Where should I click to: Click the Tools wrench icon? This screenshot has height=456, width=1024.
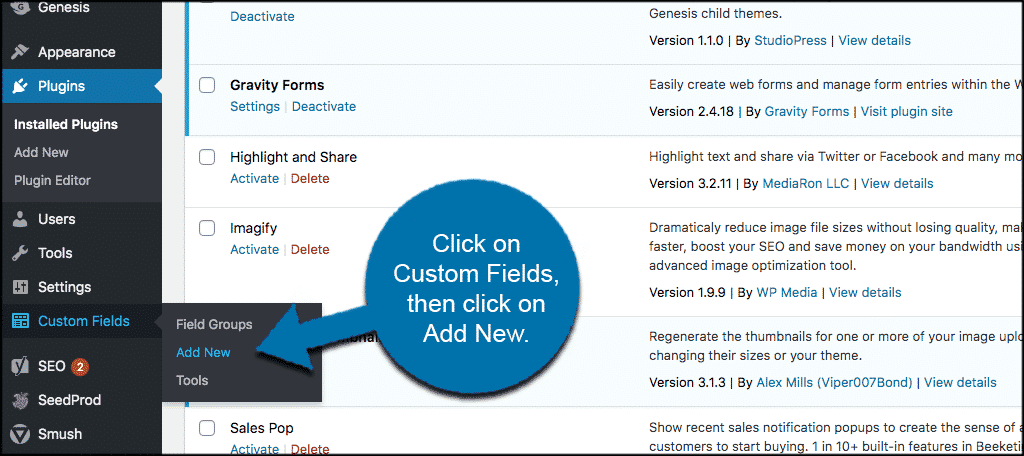pyautogui.click(x=21, y=253)
